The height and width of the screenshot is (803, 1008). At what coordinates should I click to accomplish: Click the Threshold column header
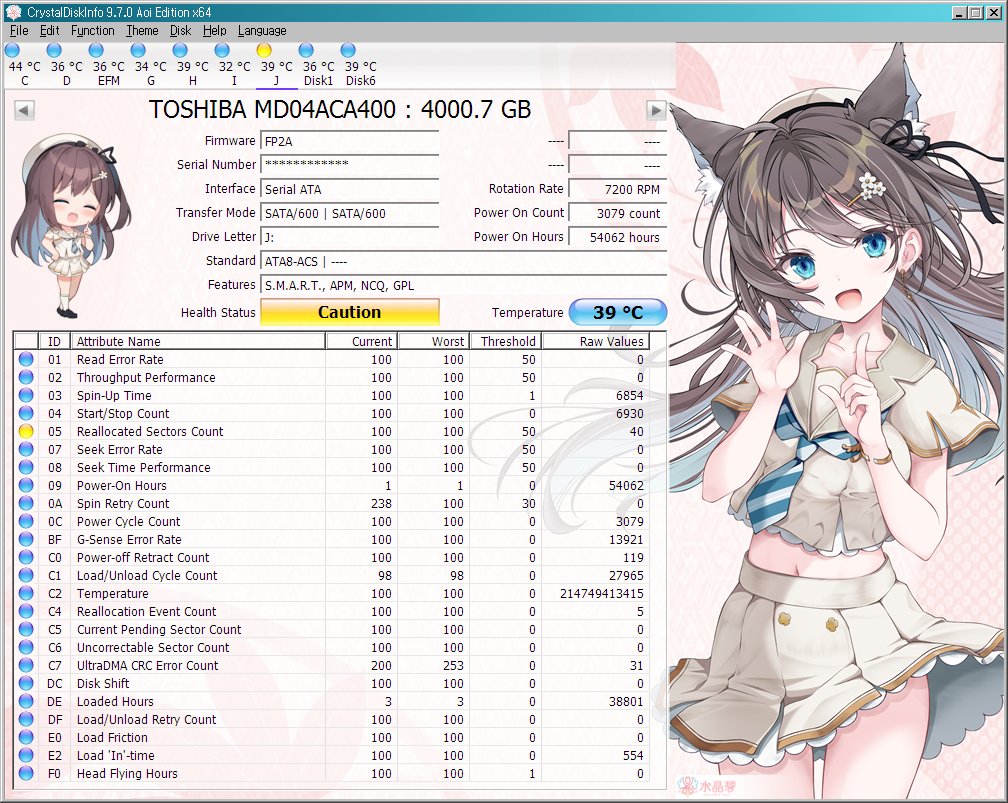coord(506,341)
